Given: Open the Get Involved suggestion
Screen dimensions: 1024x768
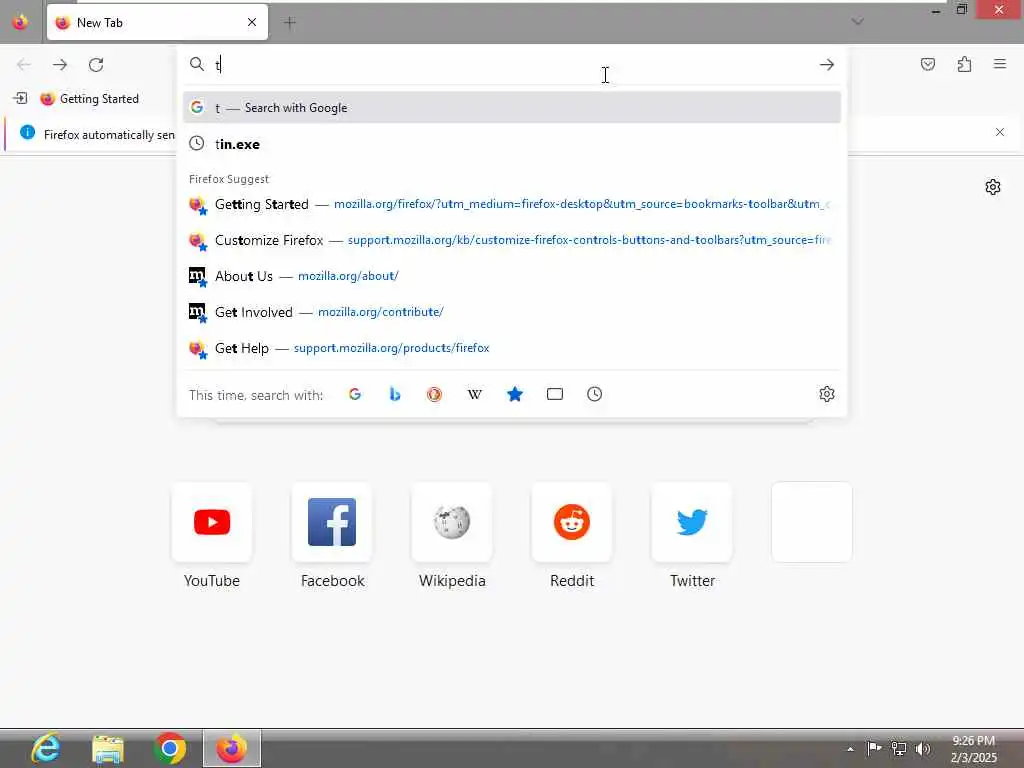Looking at the screenshot, I should [x=512, y=312].
